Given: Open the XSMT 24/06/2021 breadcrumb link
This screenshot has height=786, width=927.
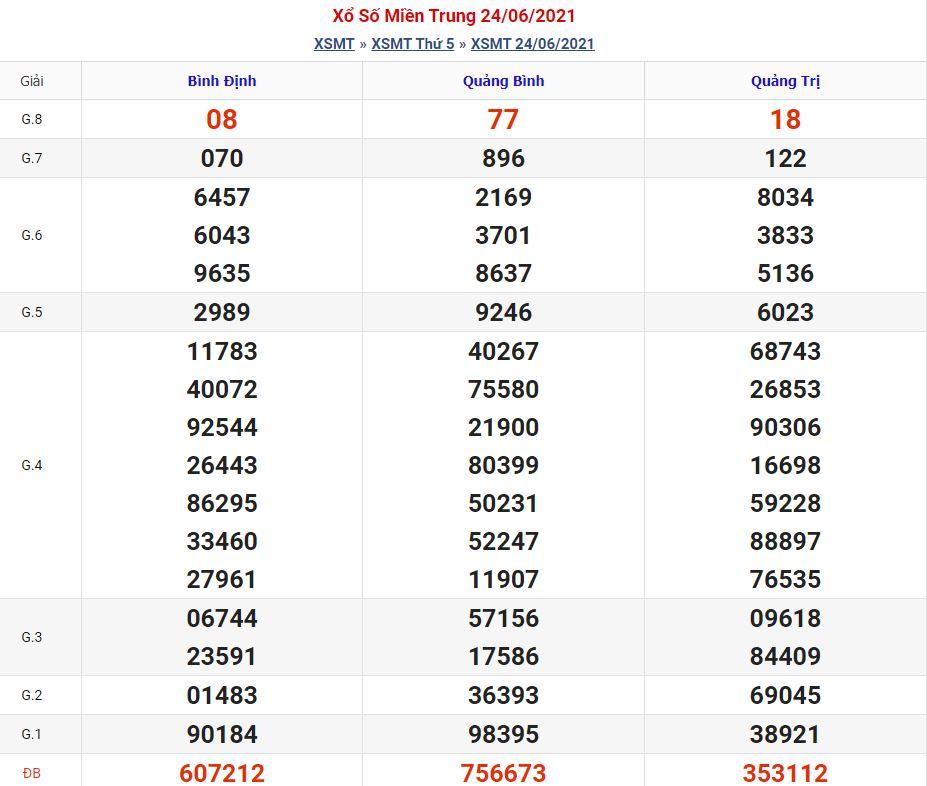Looking at the screenshot, I should (533, 44).
